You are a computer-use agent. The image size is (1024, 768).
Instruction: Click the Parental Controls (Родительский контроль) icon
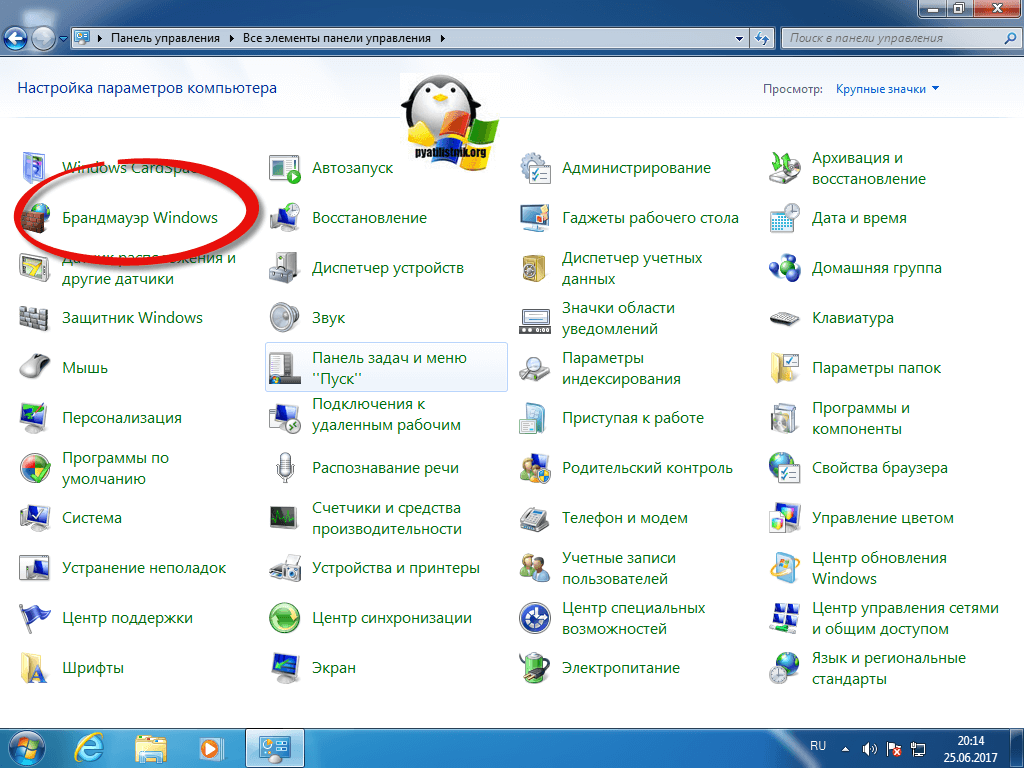point(535,467)
